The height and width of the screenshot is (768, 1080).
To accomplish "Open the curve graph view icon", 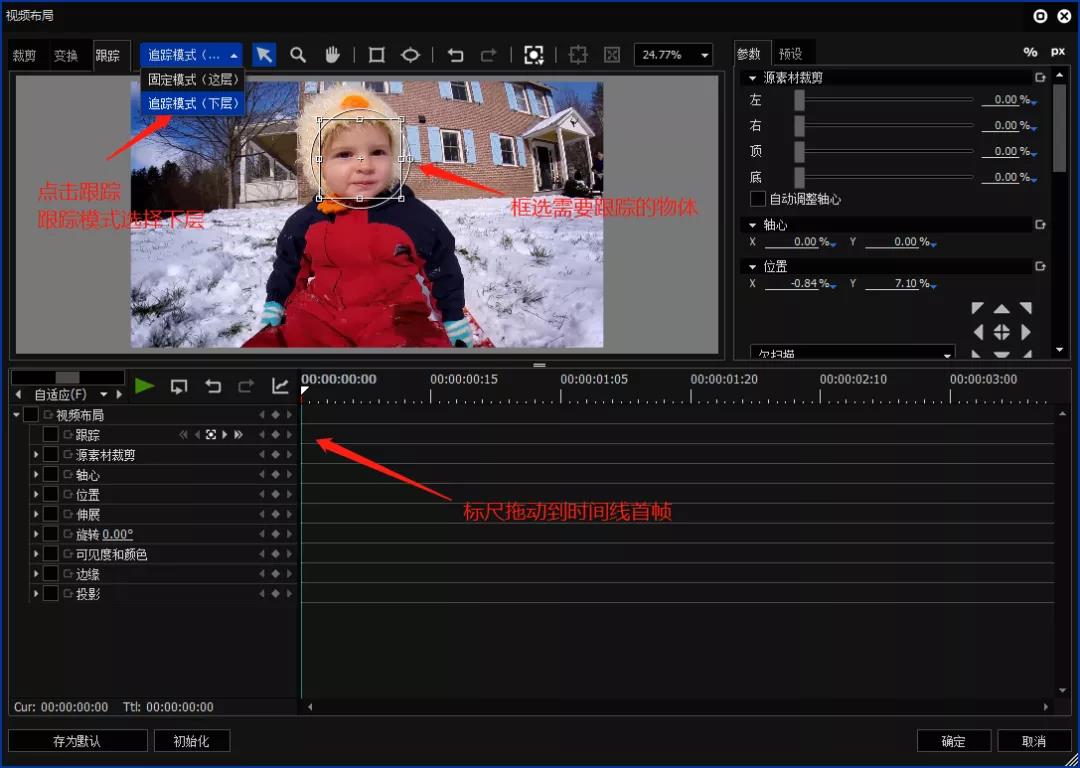I will 280,386.
